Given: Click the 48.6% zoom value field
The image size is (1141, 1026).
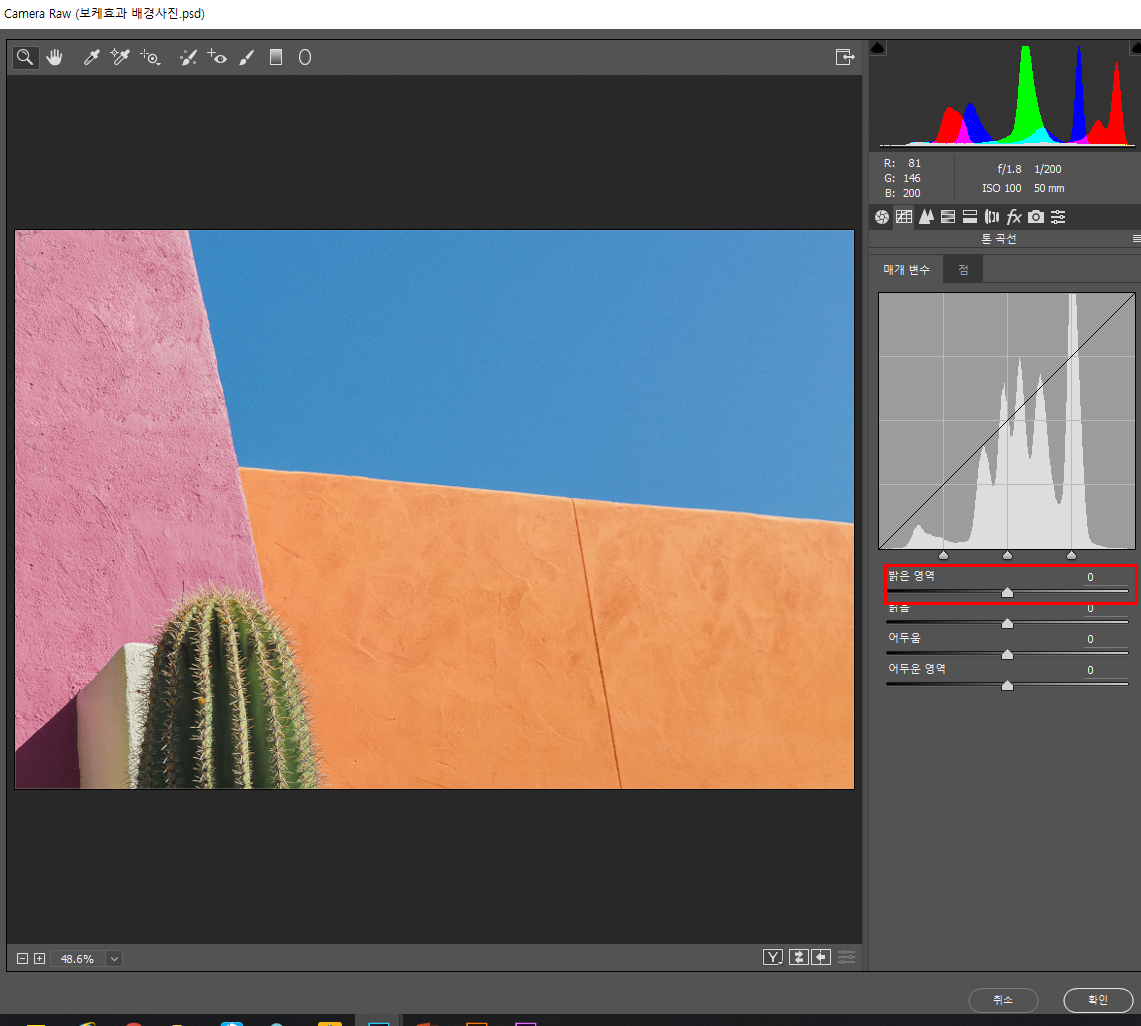Looking at the screenshot, I should click(77, 959).
